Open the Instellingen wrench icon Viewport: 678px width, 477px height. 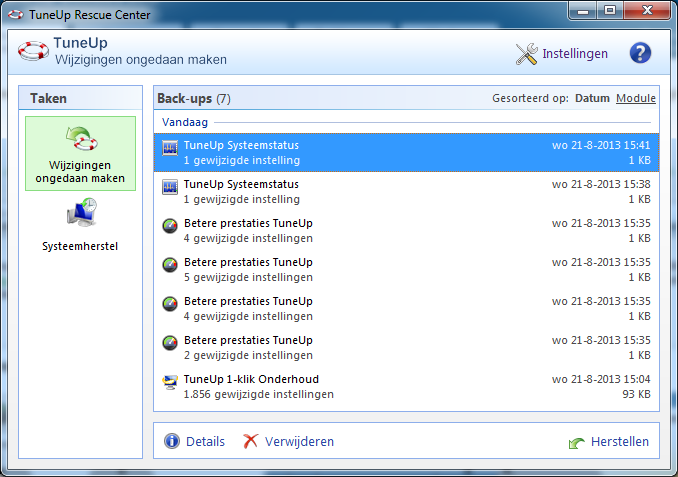(x=527, y=54)
